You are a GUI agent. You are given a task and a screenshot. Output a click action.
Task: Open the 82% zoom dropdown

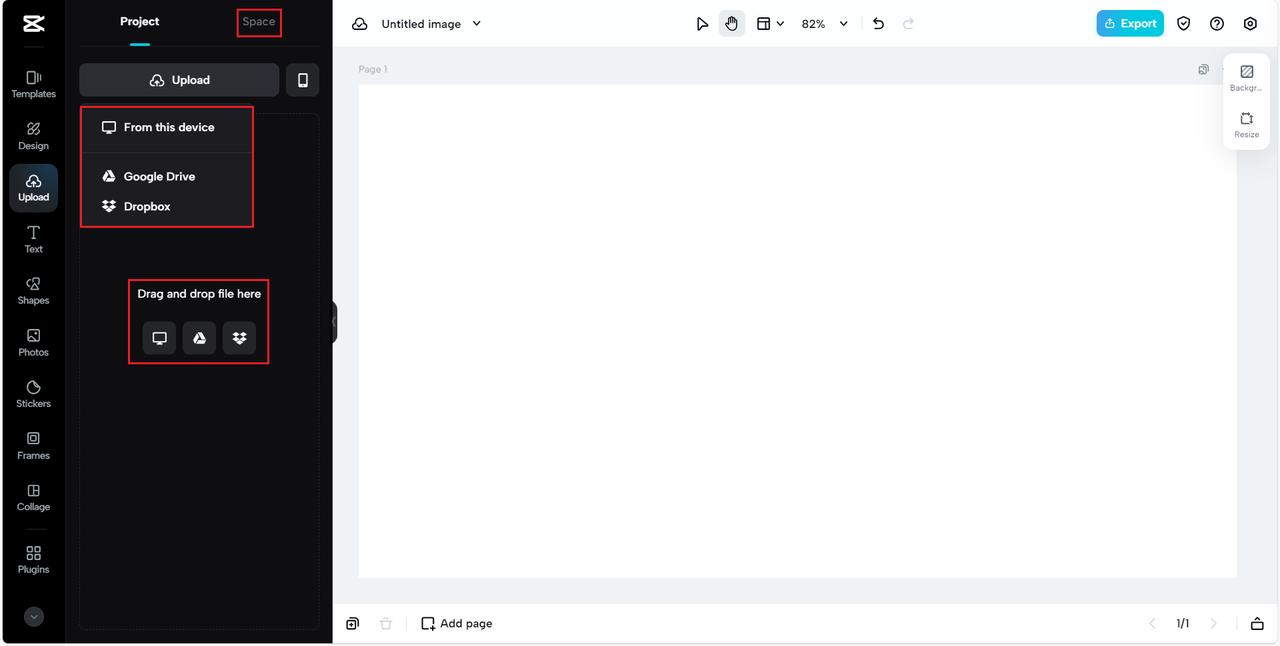(x=824, y=24)
